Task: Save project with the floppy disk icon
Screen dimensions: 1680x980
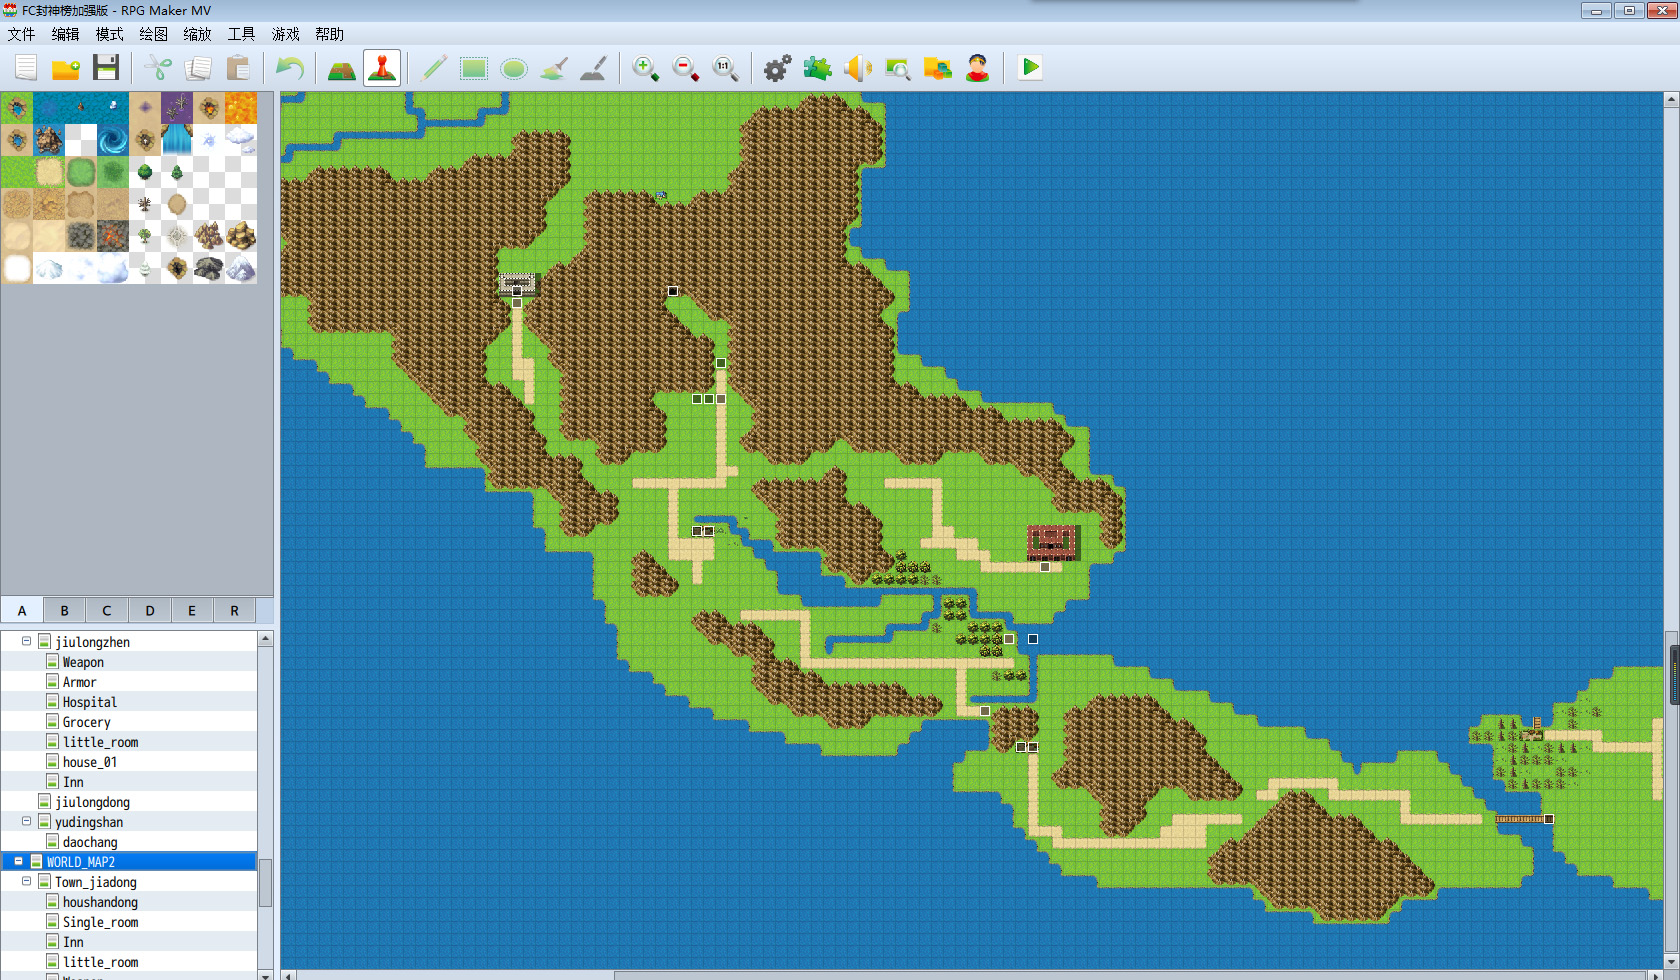Action: (106, 68)
